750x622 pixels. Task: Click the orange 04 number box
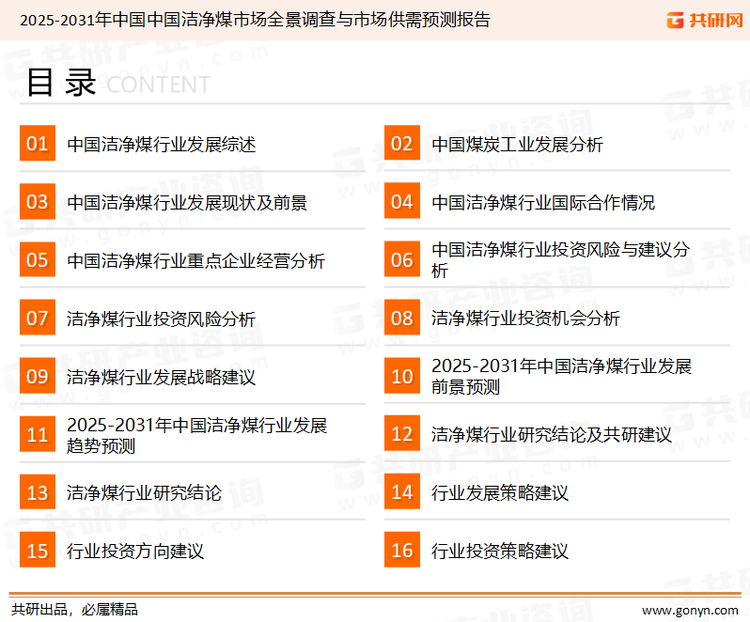tap(402, 201)
